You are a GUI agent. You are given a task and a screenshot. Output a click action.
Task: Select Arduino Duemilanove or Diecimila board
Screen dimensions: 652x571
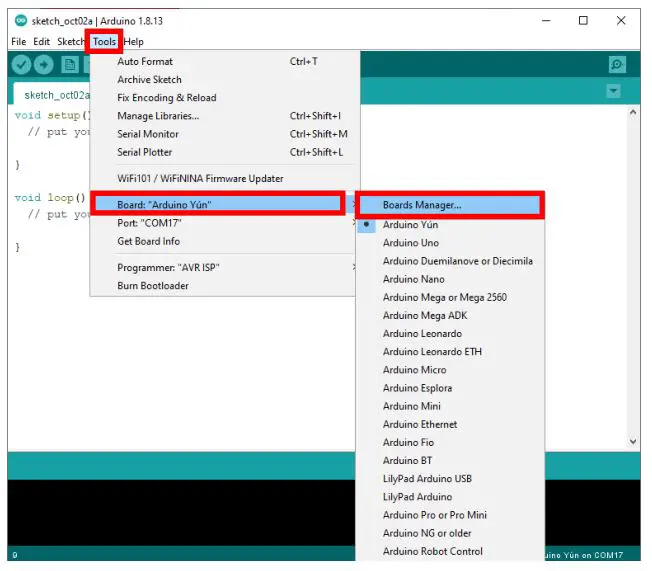pyautogui.click(x=450, y=261)
